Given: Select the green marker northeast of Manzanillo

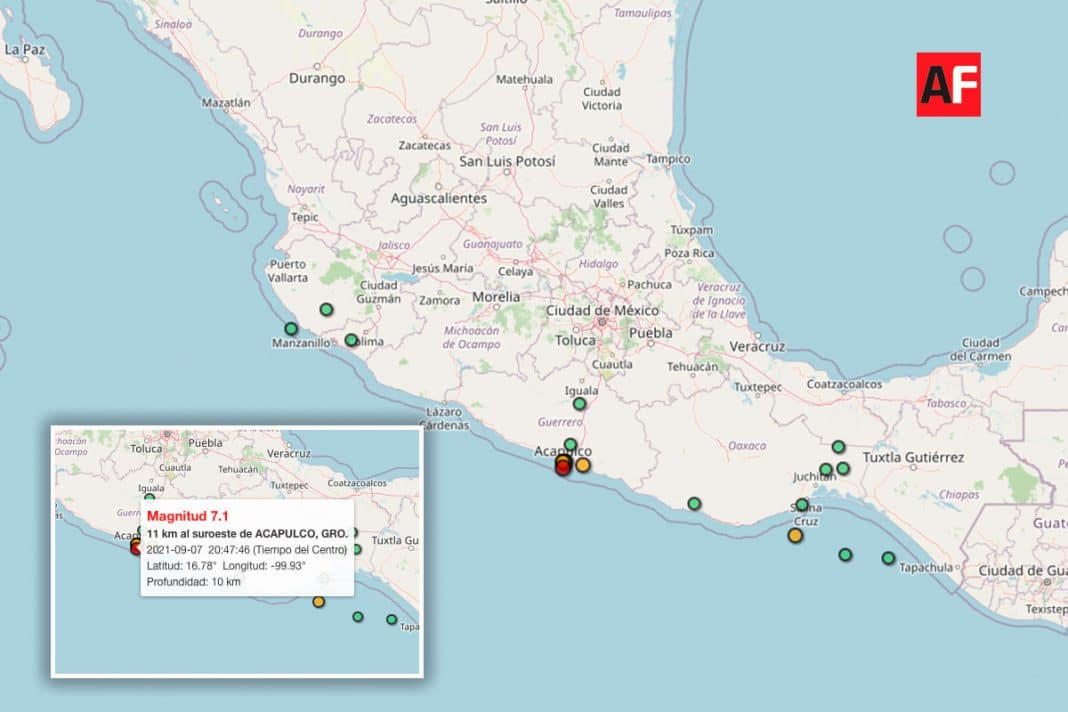Looking at the screenshot, I should (325, 310).
